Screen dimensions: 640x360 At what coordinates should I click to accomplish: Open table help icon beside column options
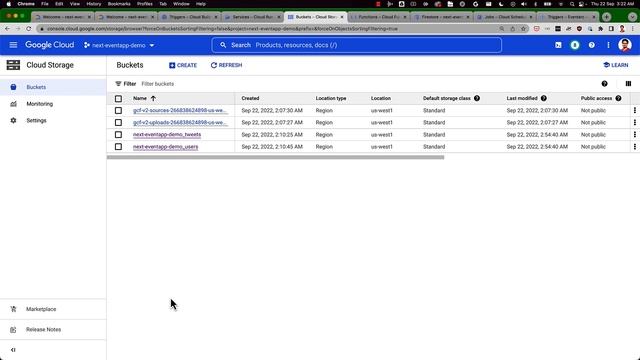click(x=604, y=84)
